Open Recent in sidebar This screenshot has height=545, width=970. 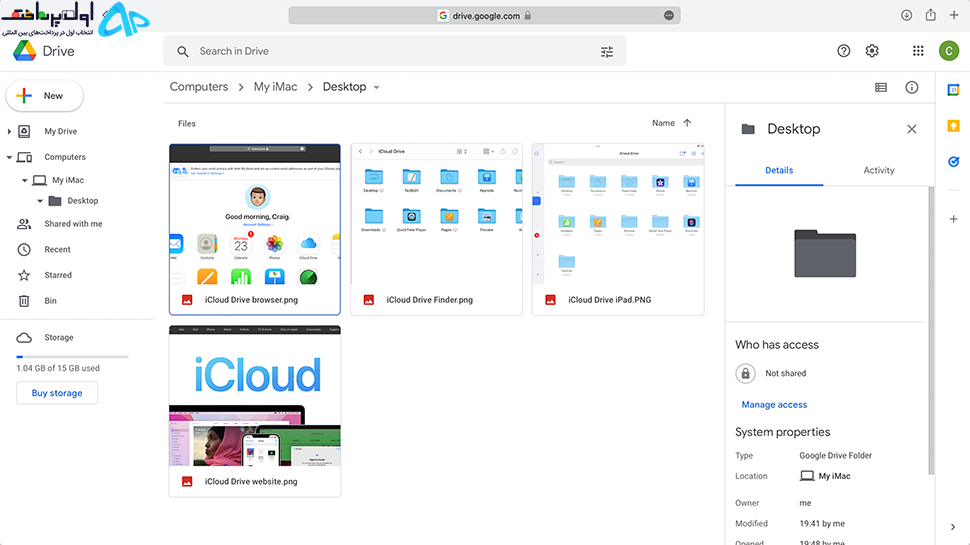[x=58, y=249]
